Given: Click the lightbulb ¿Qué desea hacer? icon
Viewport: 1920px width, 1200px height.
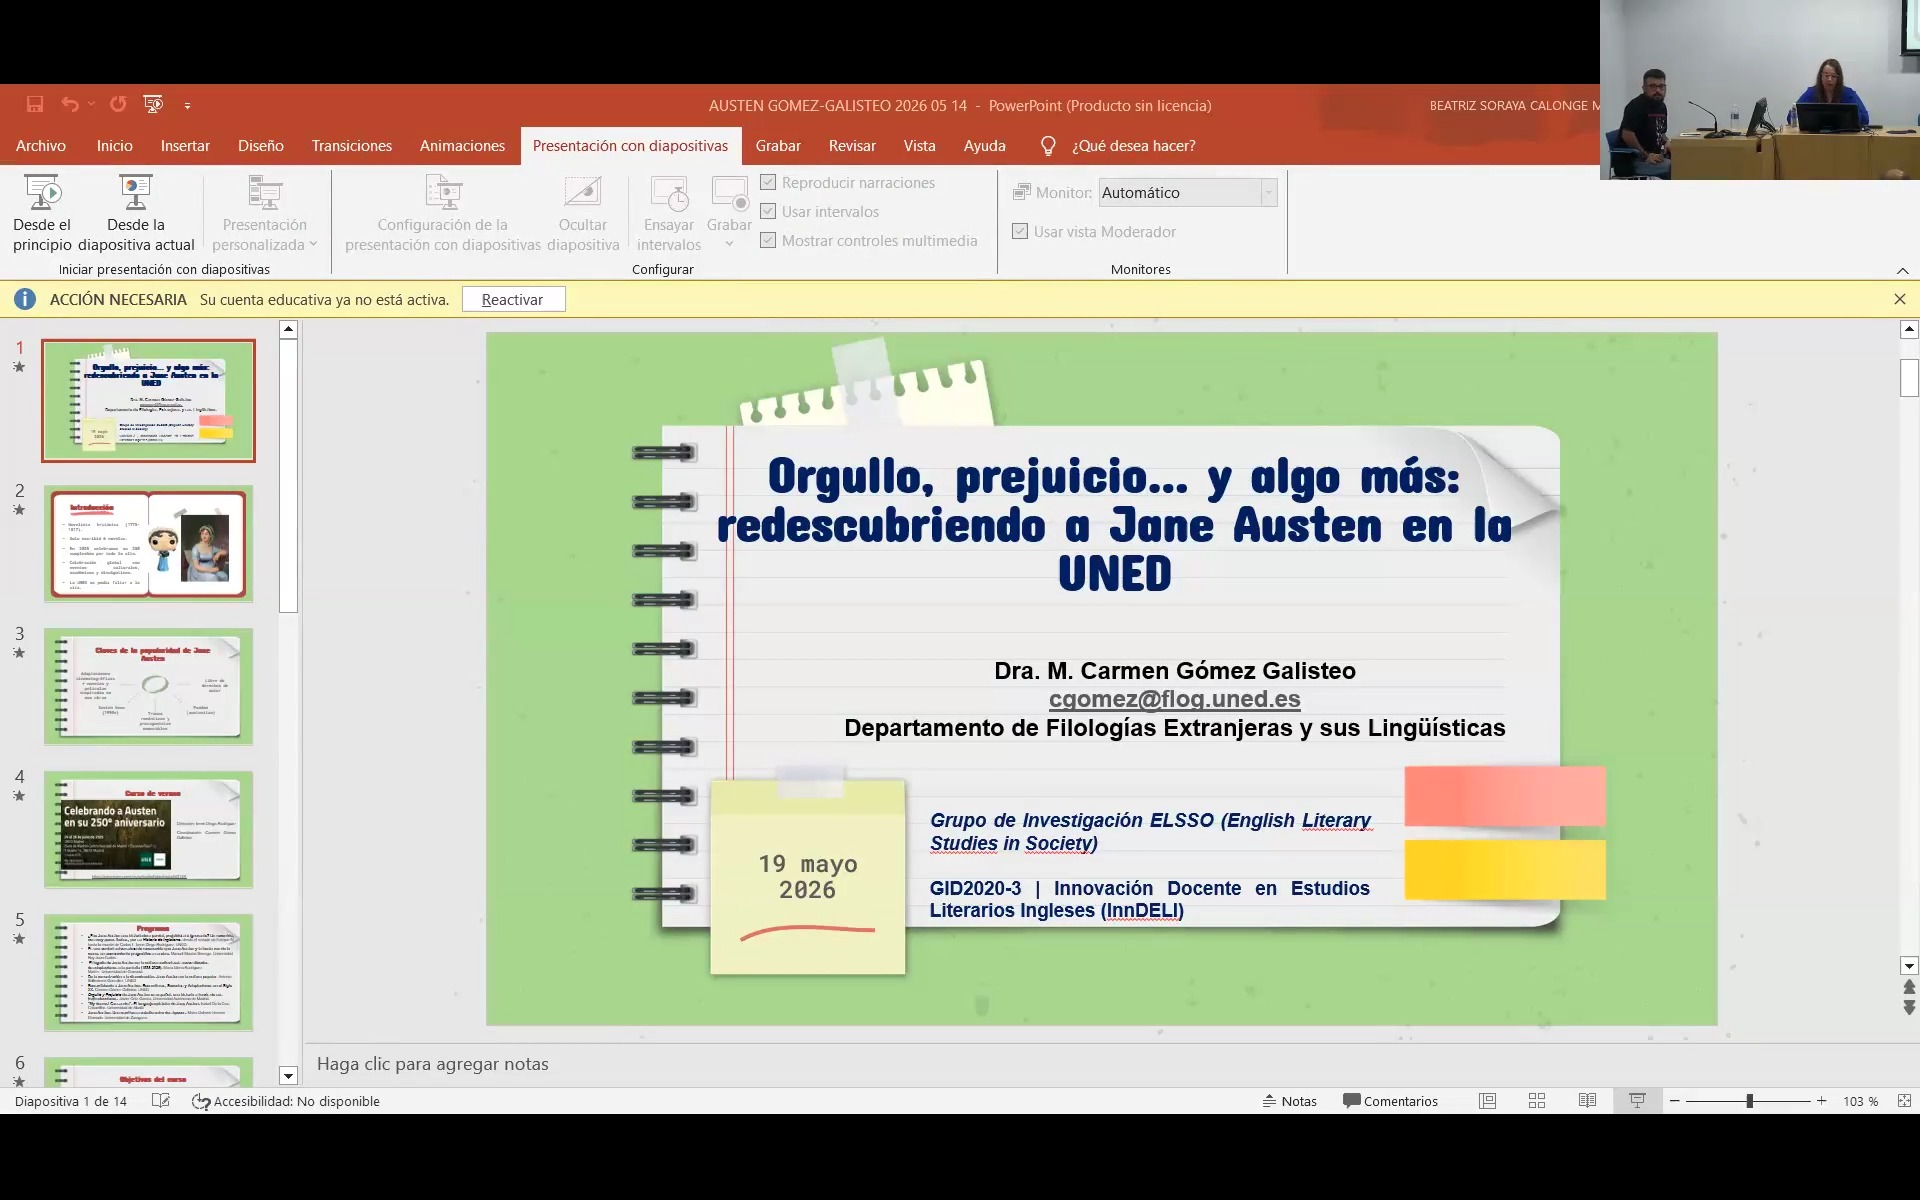Looking at the screenshot, I should pos(1048,146).
